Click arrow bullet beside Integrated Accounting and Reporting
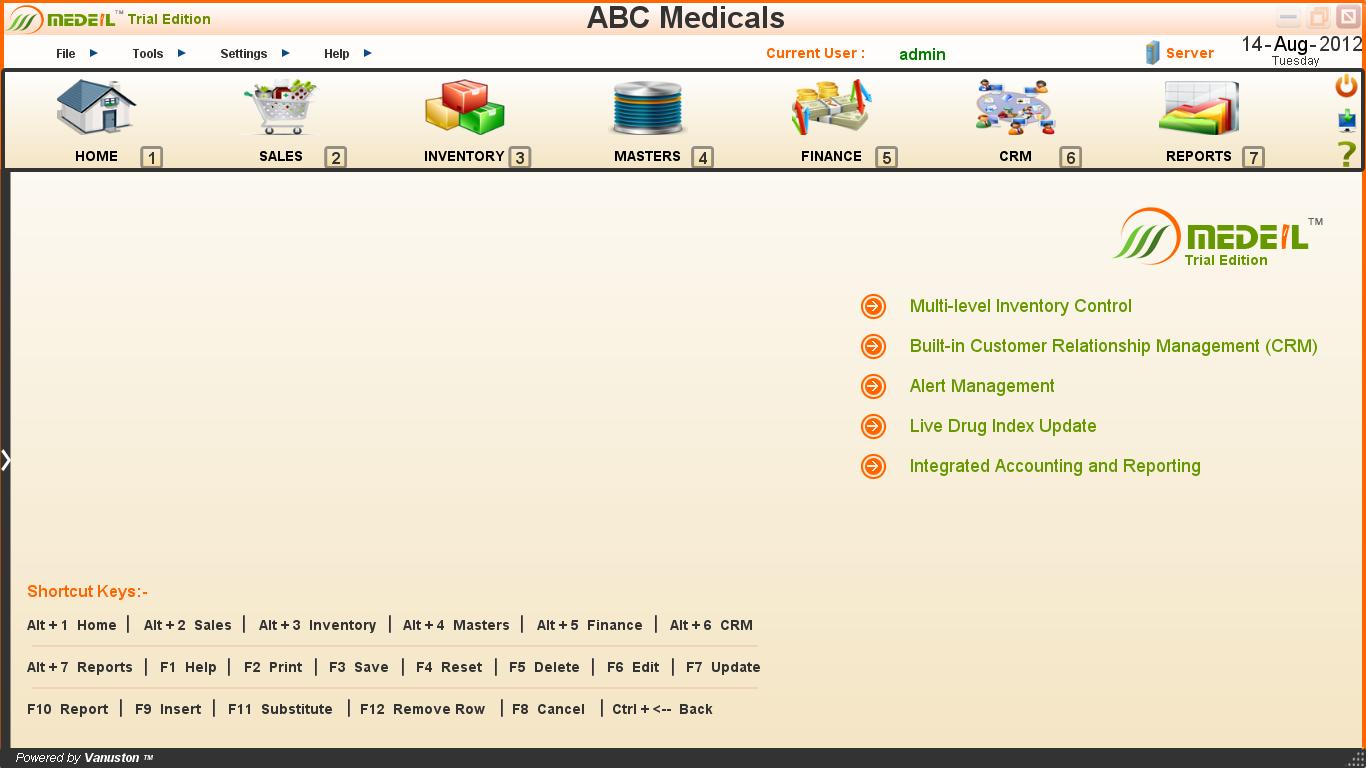The width and height of the screenshot is (1366, 768). 874,466
